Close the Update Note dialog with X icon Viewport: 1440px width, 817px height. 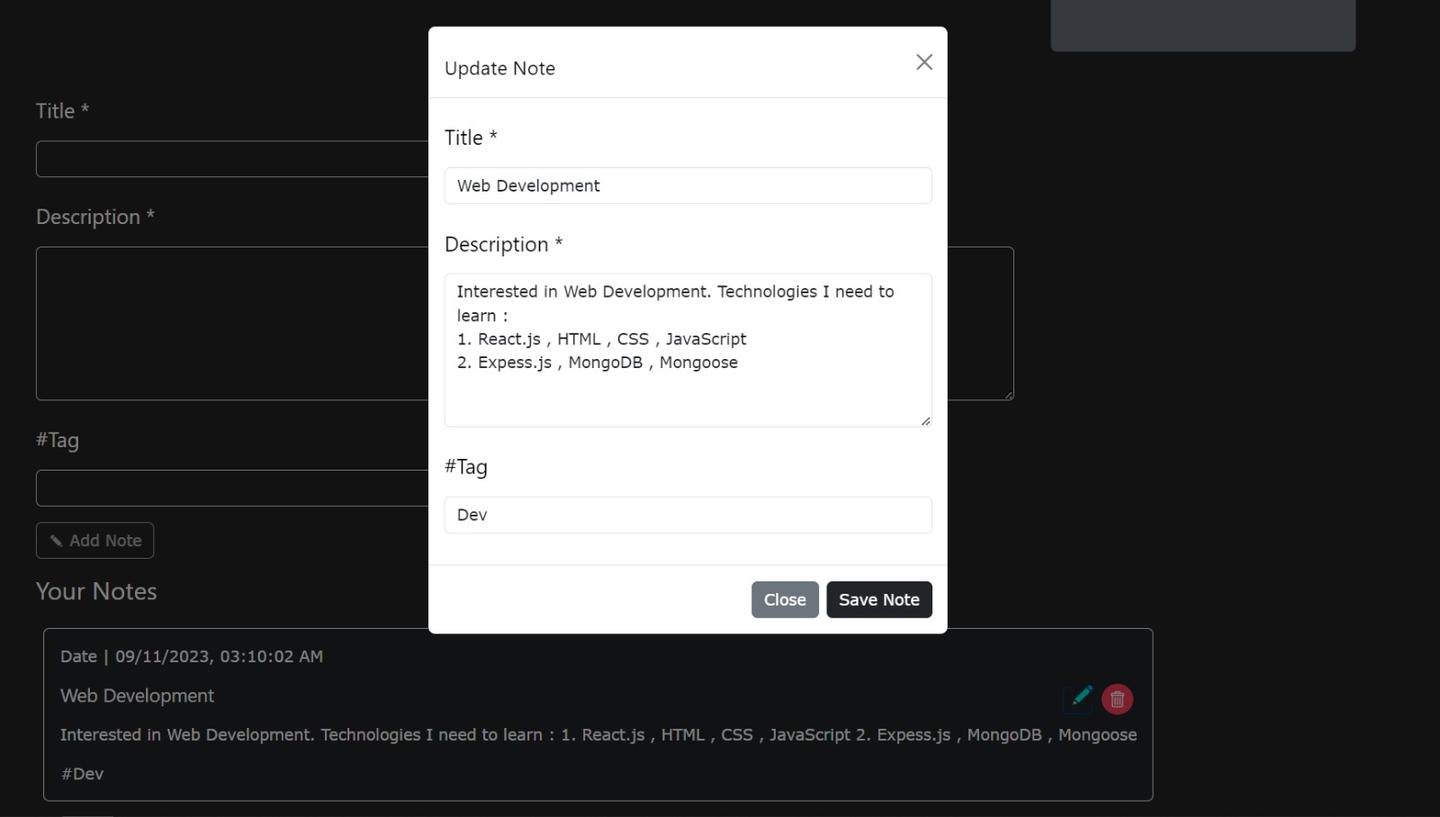[924, 62]
